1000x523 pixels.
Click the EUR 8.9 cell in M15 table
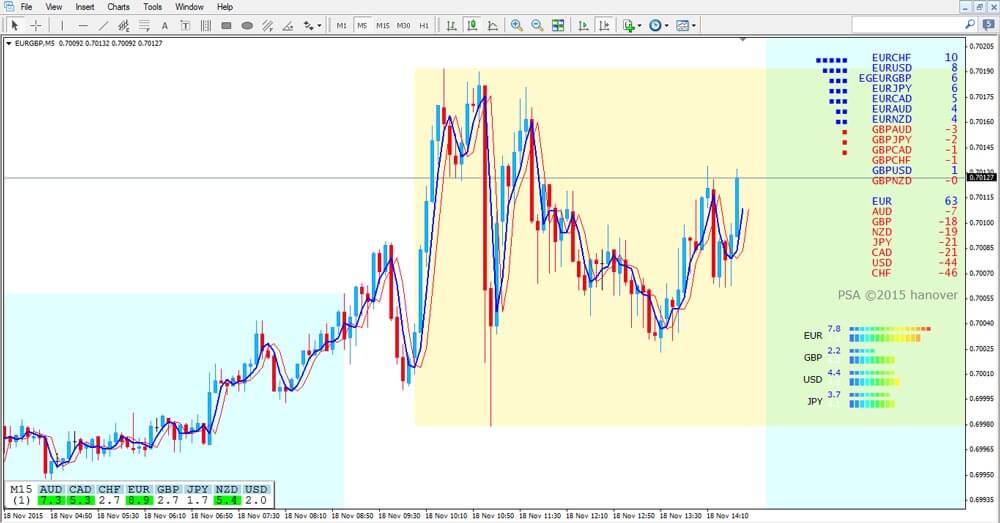point(138,501)
